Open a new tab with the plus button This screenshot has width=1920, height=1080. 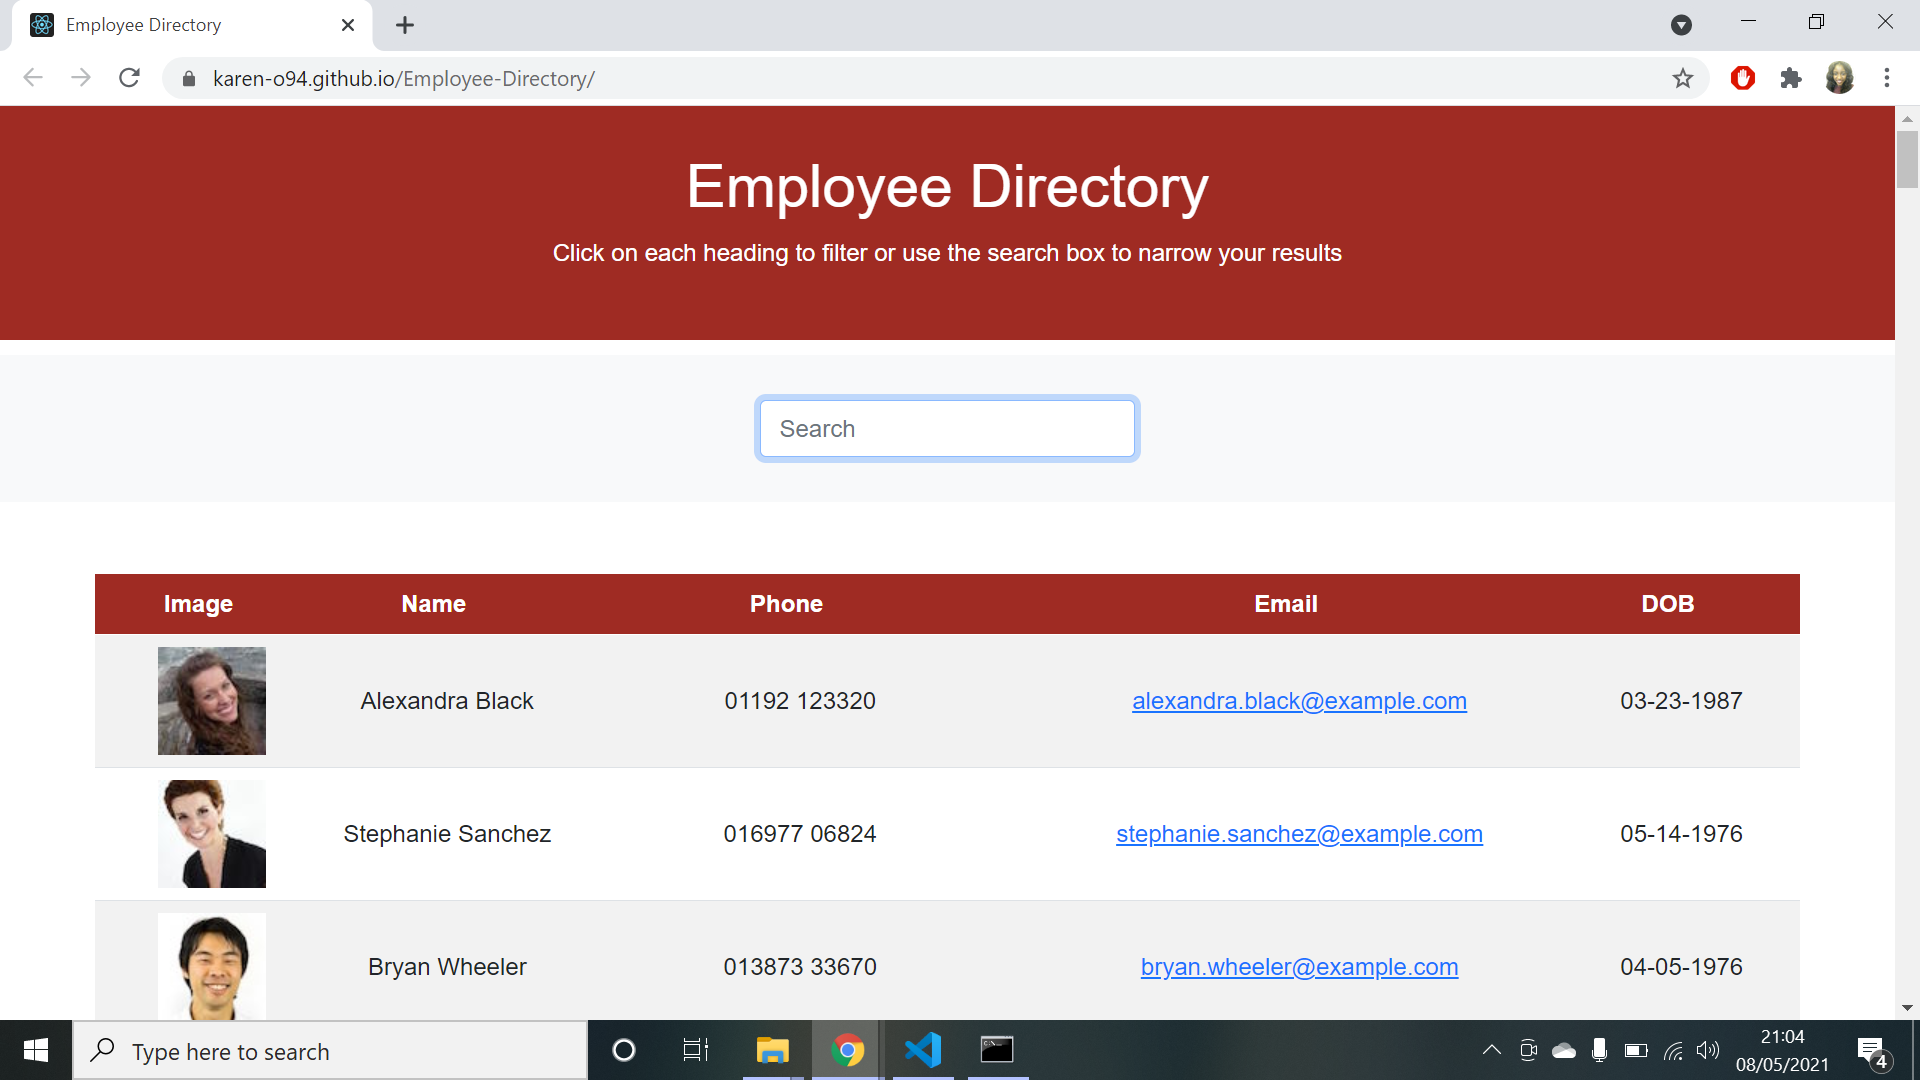point(405,24)
